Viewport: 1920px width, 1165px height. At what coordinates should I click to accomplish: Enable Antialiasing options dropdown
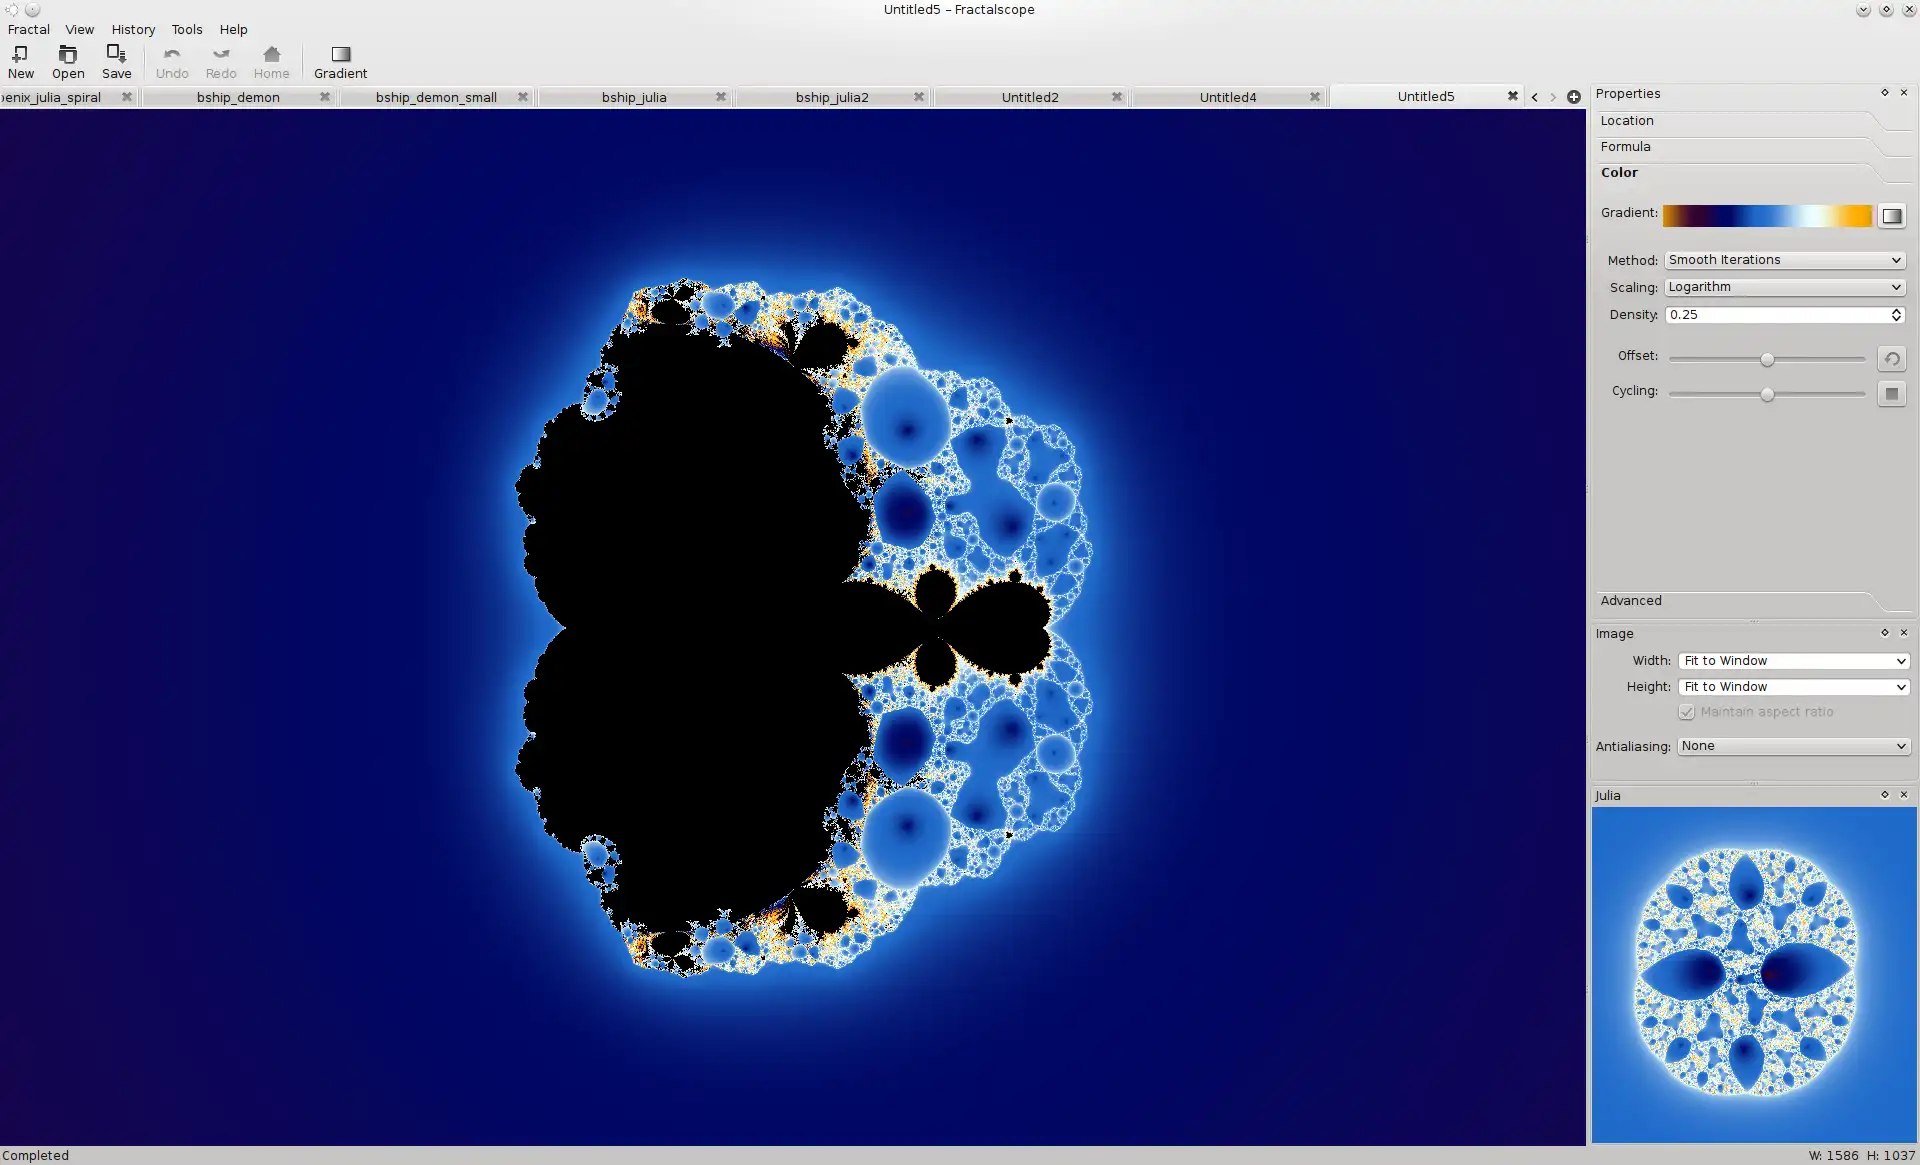point(1791,745)
